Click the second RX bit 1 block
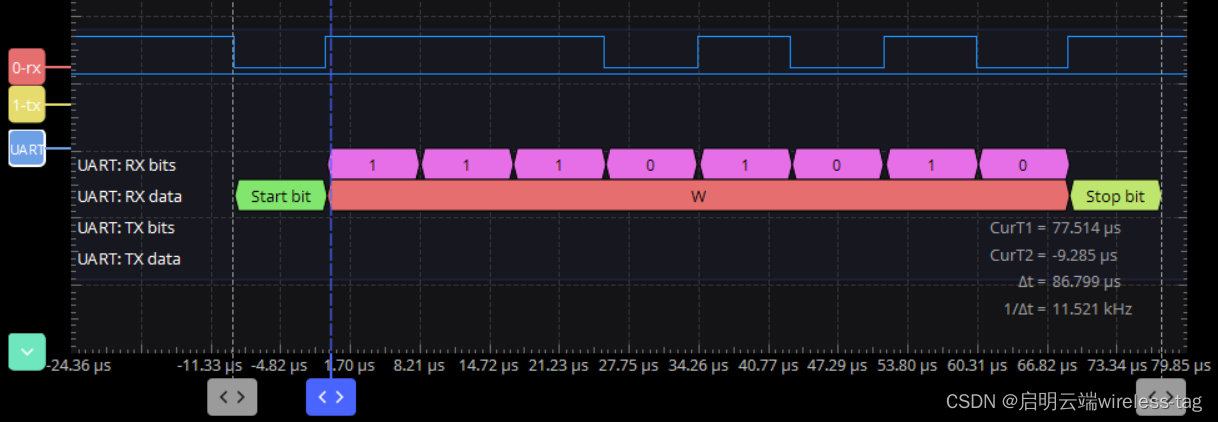This screenshot has height=422, width=1218. (x=466, y=165)
